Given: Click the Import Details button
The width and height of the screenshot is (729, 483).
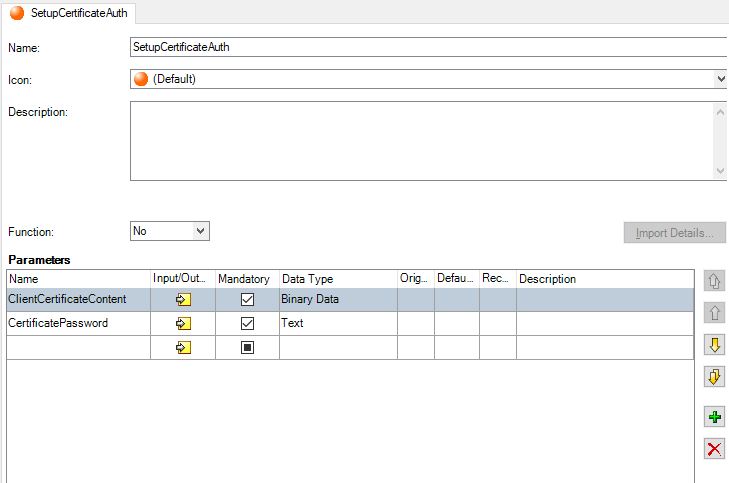Looking at the screenshot, I should click(674, 233).
